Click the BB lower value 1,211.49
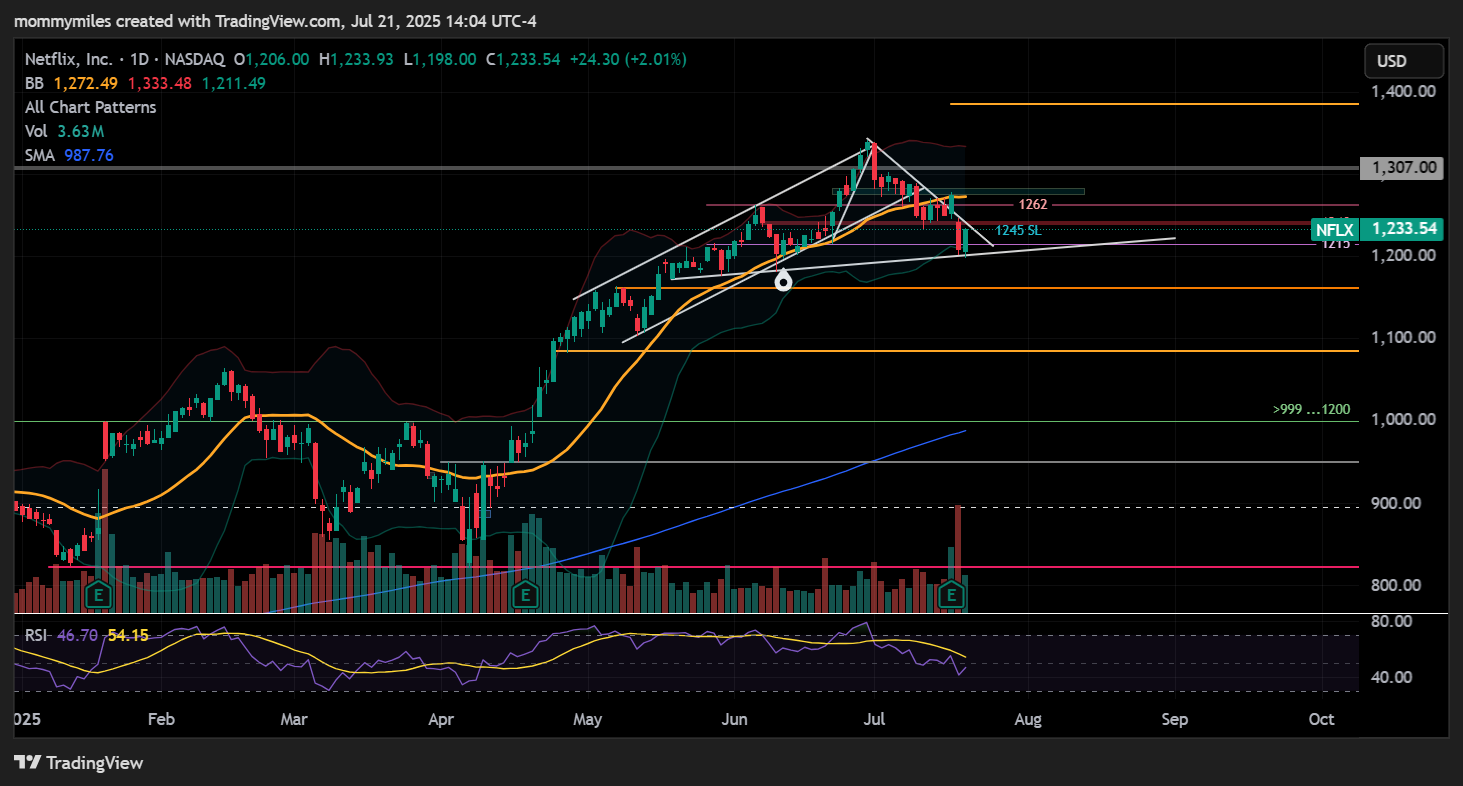This screenshot has height=786, width=1463. [x=233, y=83]
